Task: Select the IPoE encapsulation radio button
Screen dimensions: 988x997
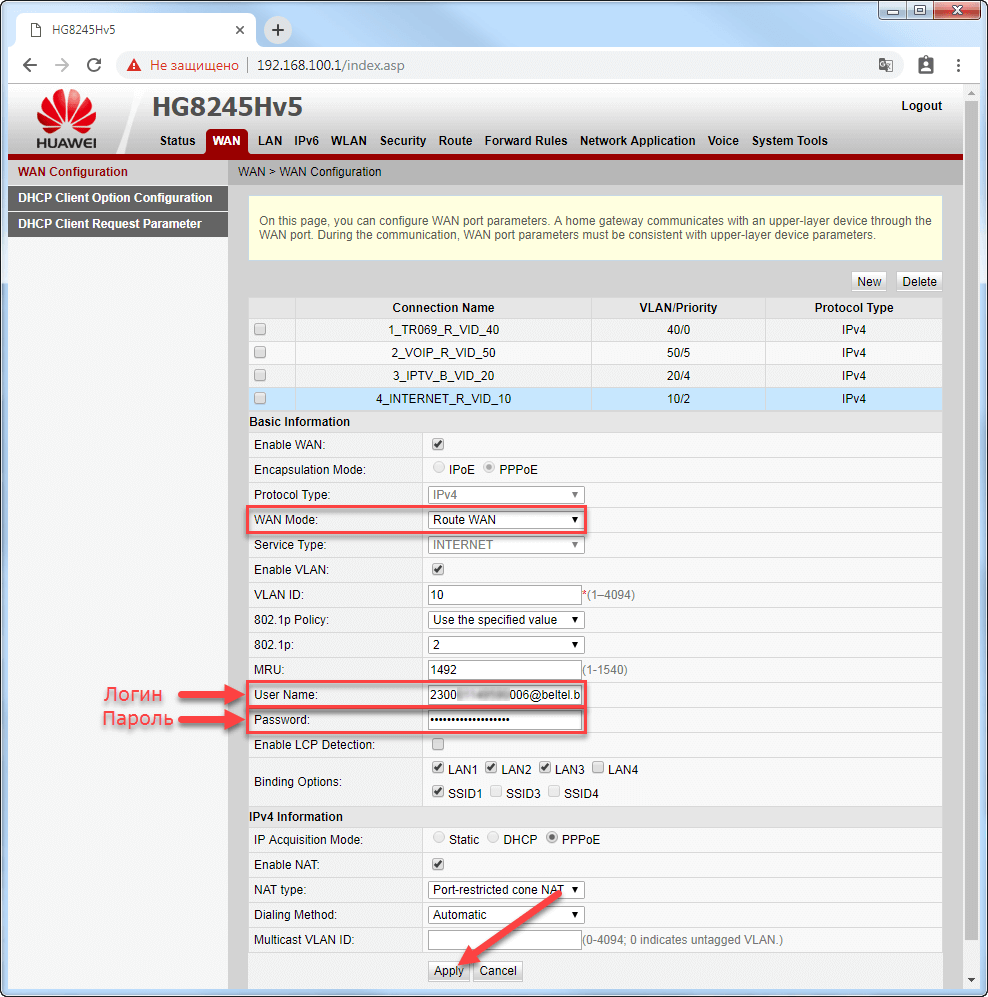Action: tap(438, 469)
